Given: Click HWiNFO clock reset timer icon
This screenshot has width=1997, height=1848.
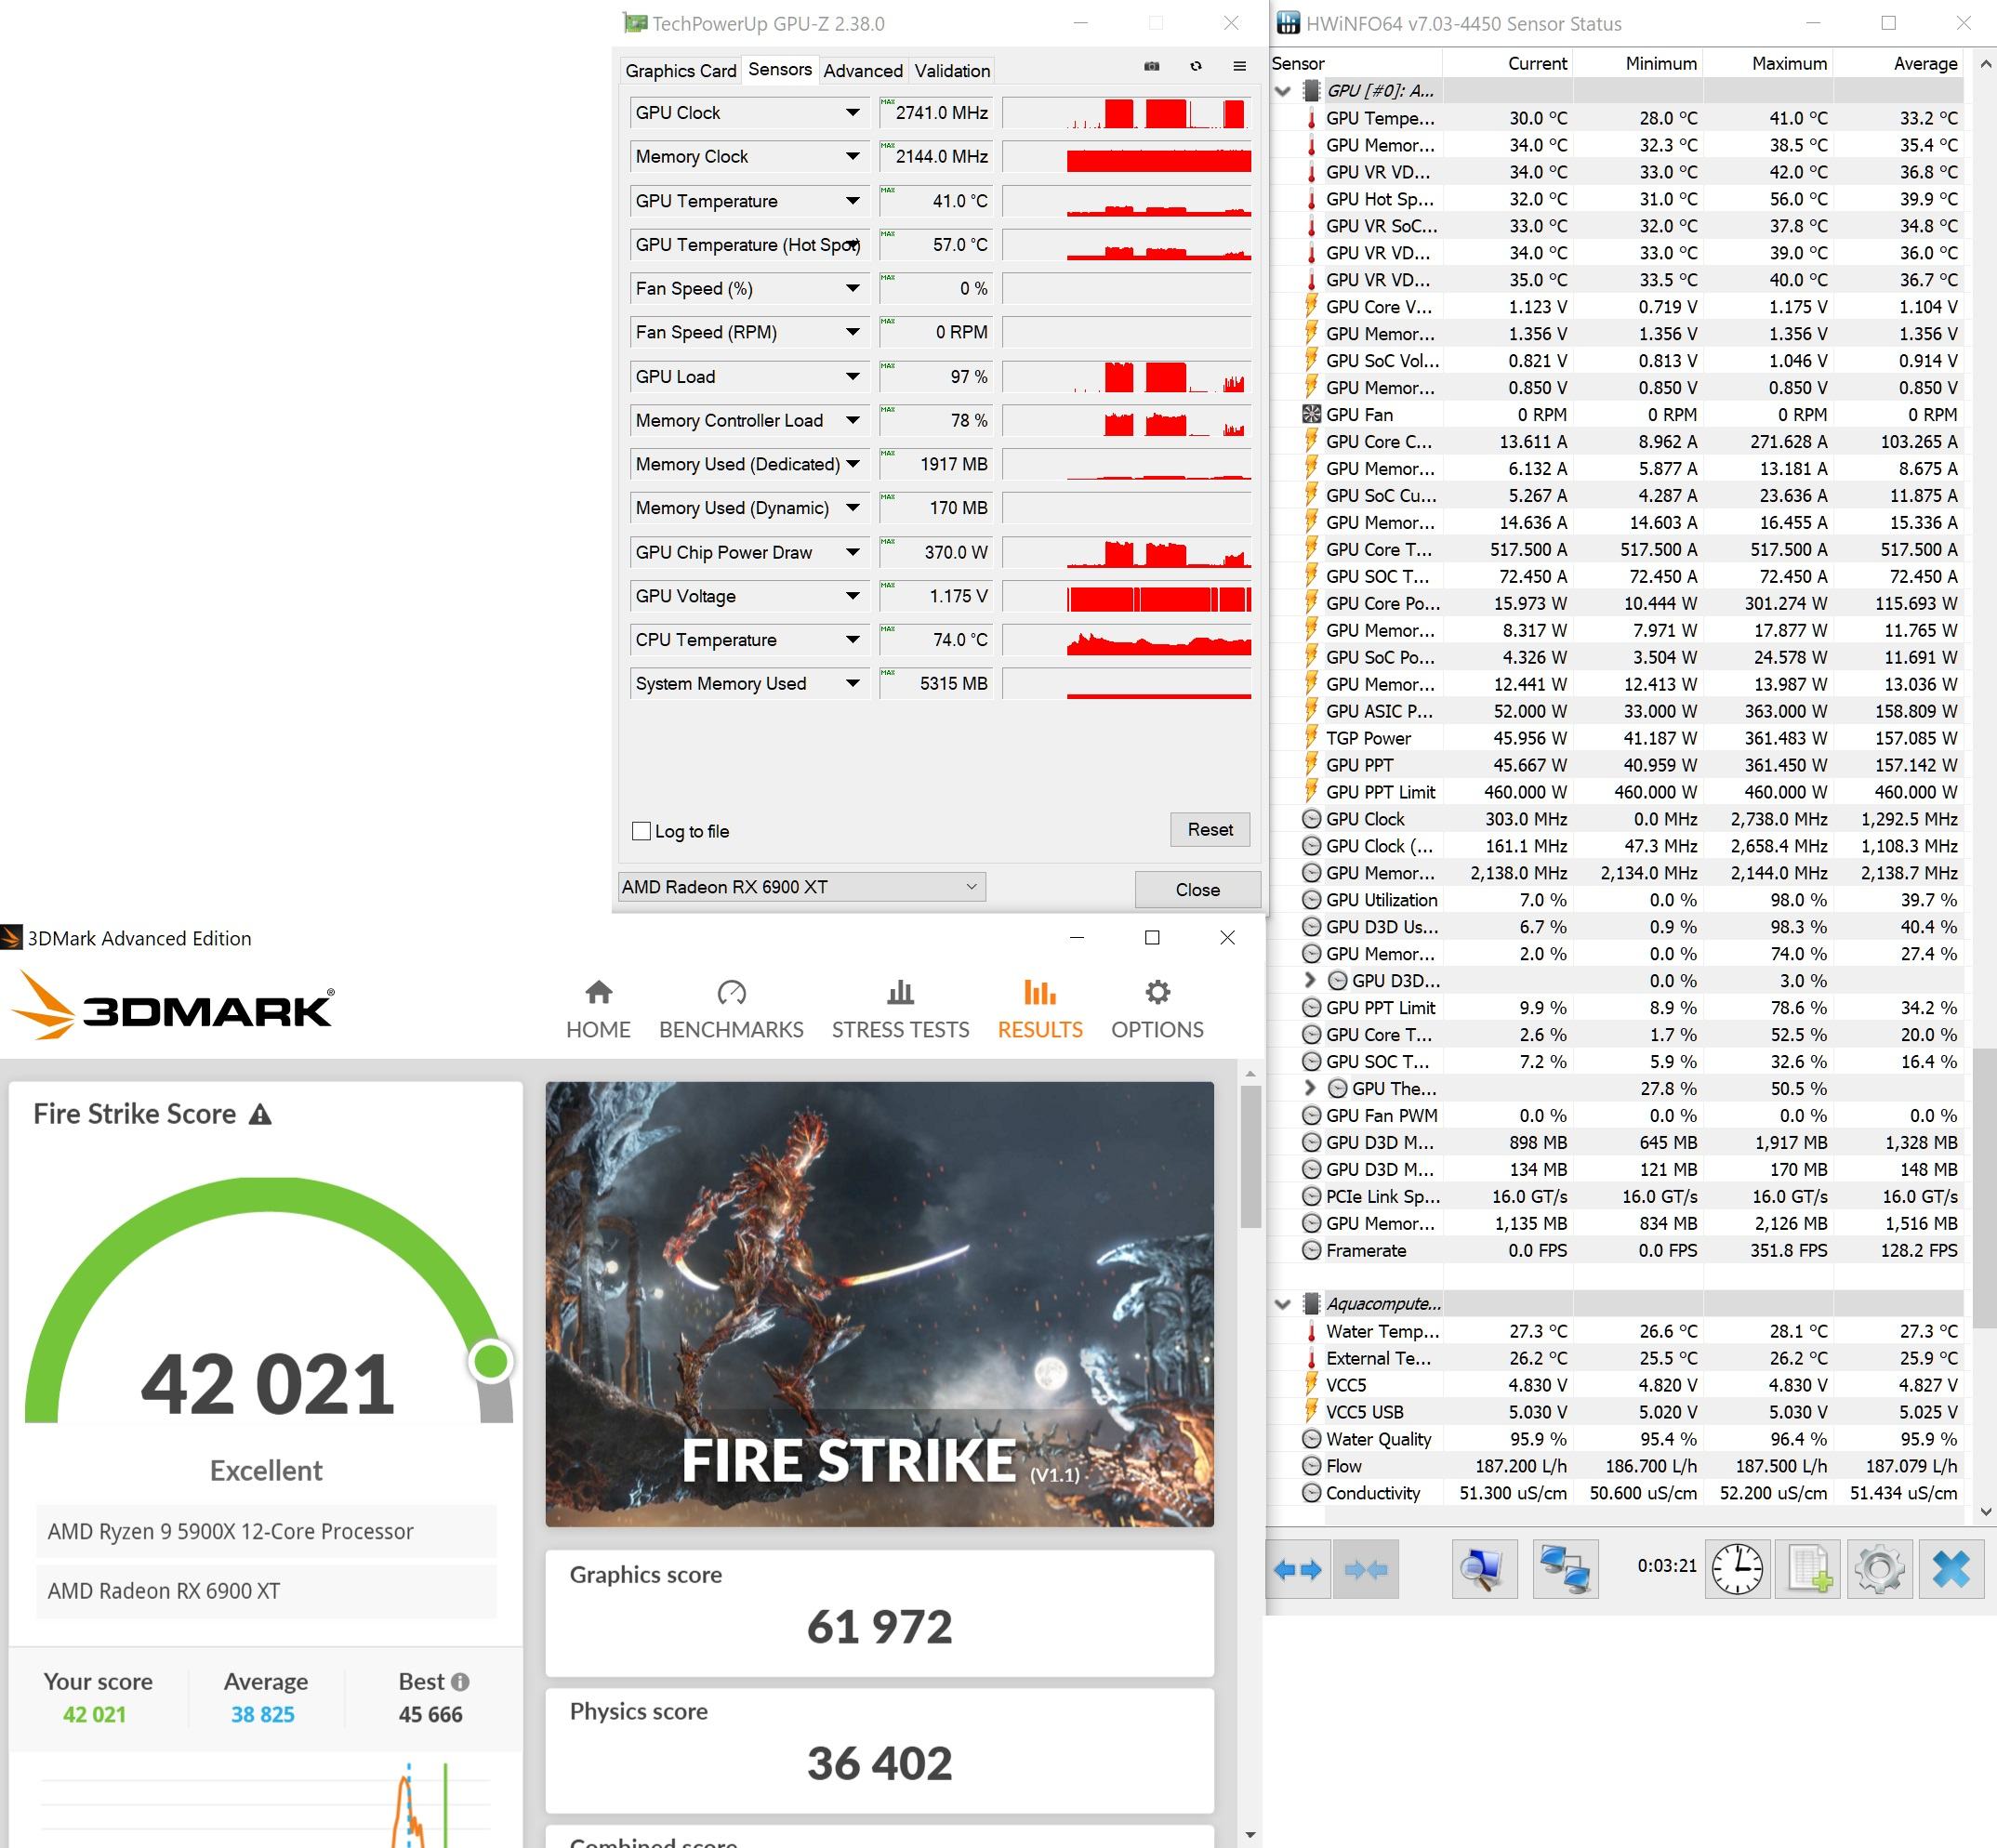Looking at the screenshot, I should (x=1738, y=1569).
